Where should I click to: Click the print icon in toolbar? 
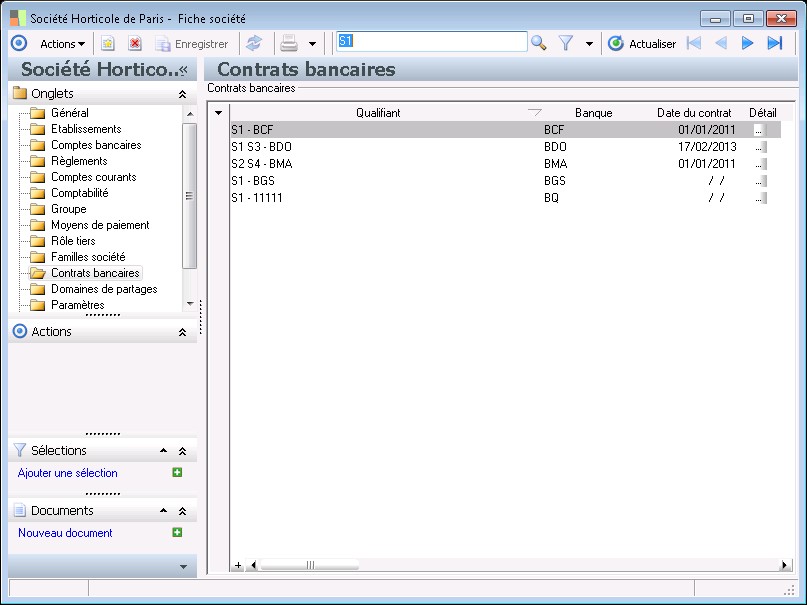(289, 43)
